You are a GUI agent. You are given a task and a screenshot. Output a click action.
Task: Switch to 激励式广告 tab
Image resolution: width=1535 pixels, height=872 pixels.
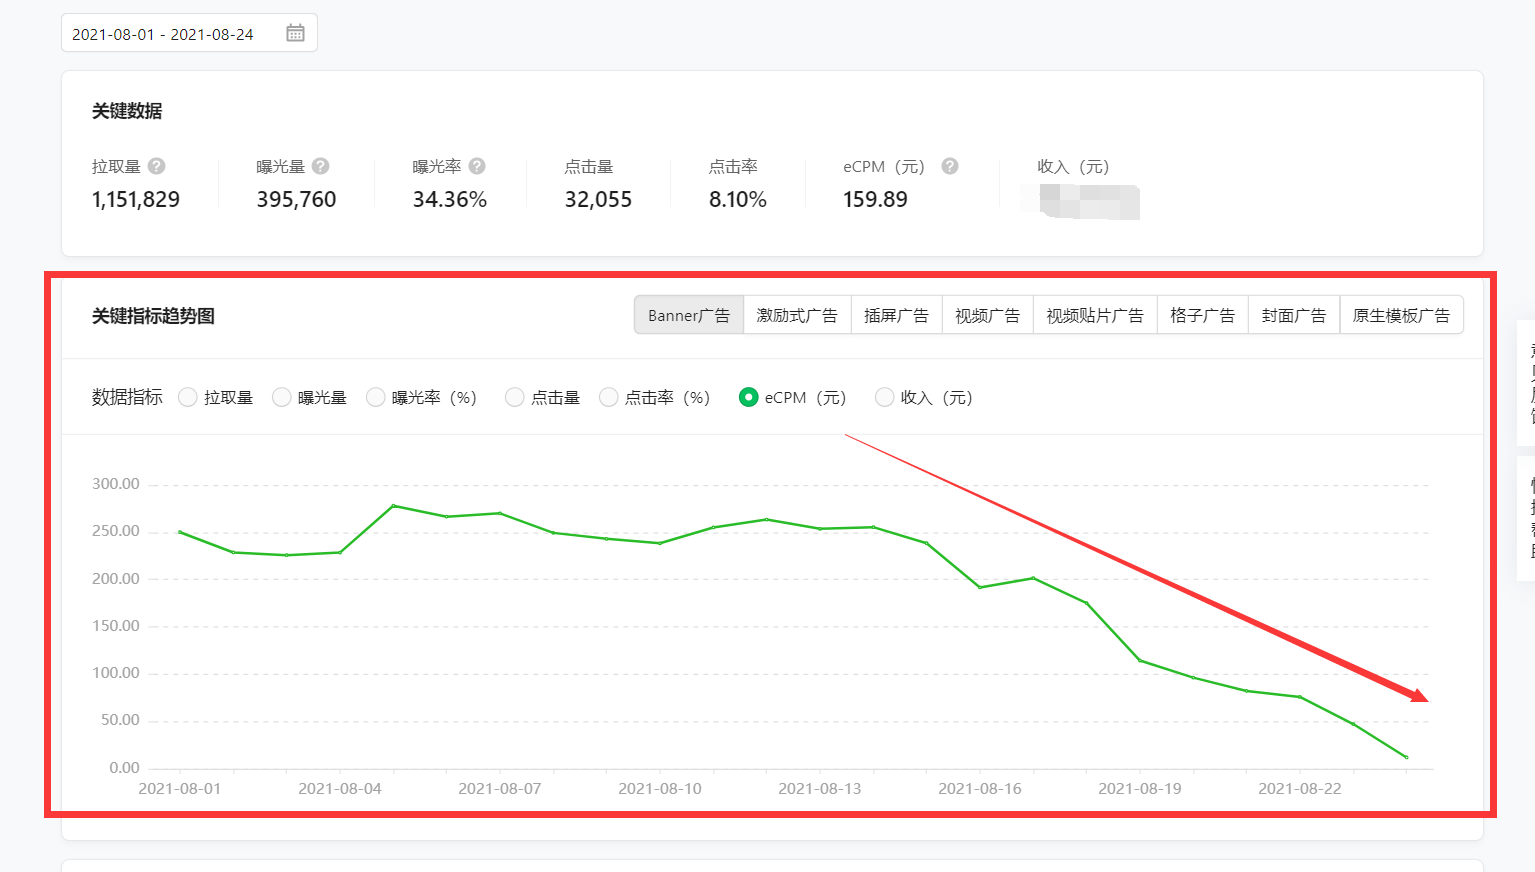click(x=797, y=315)
